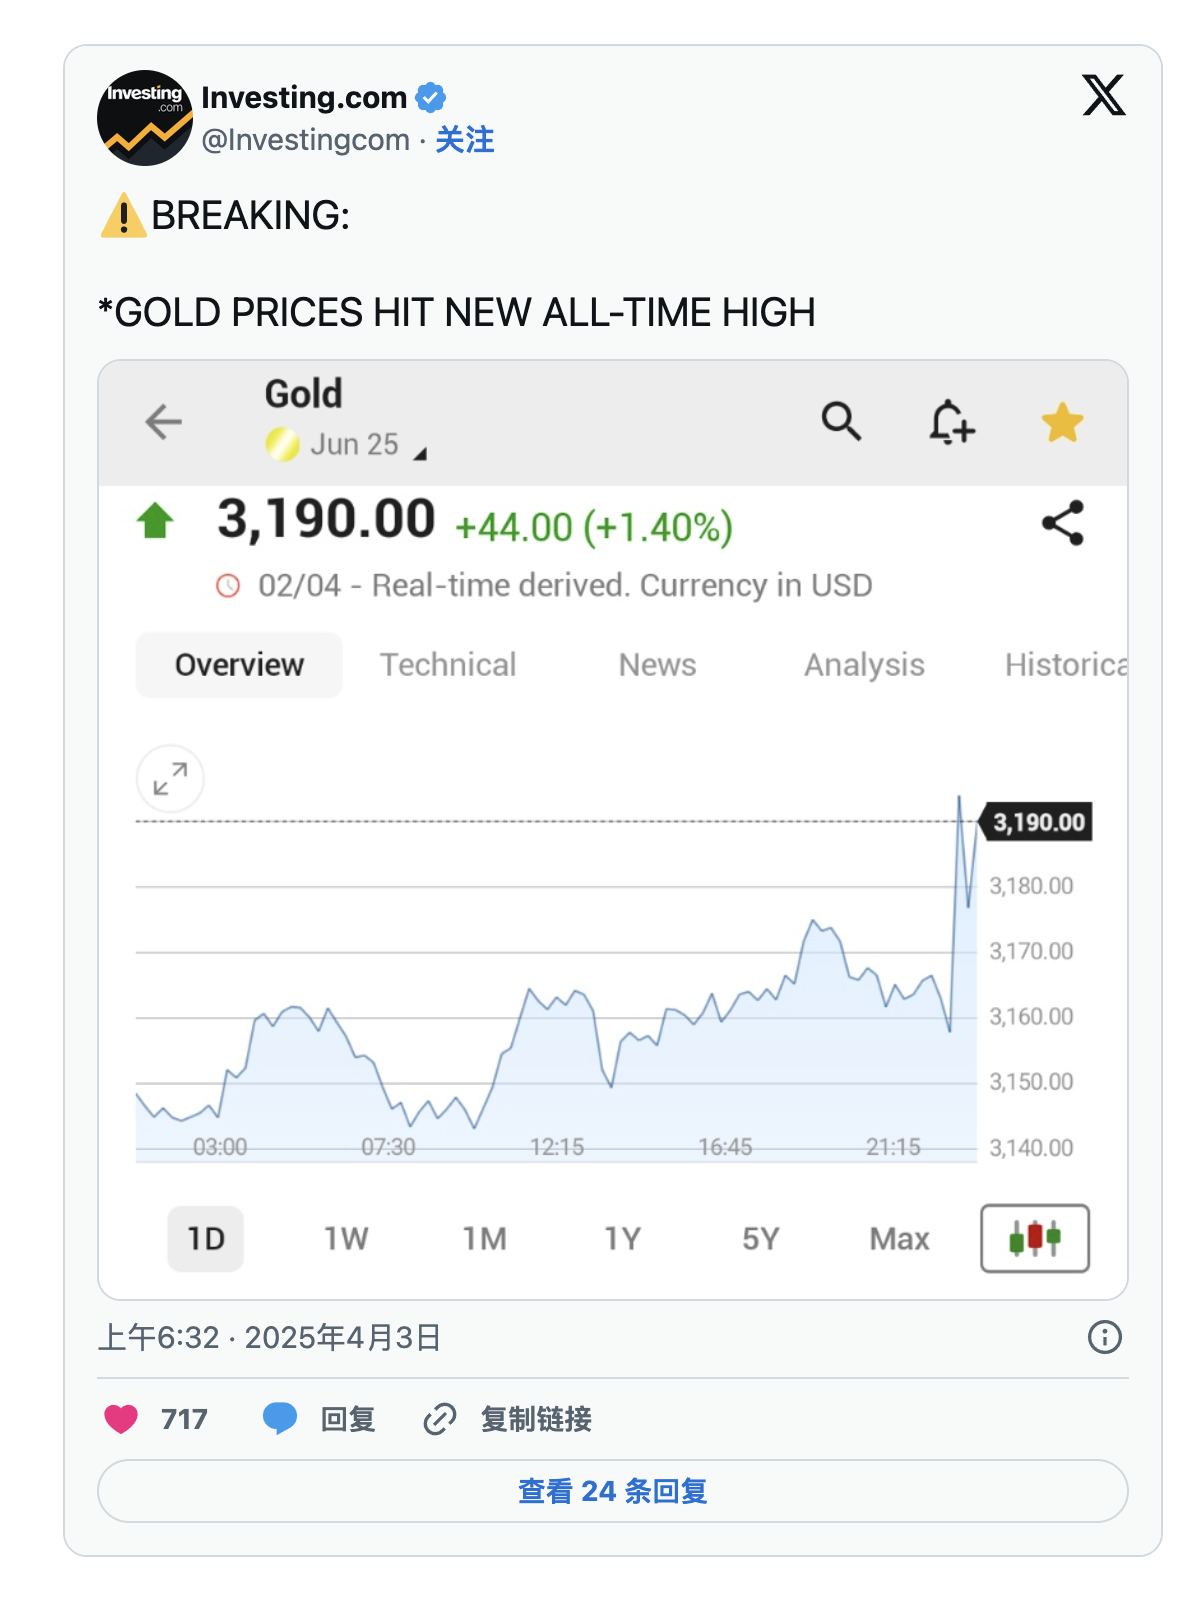The width and height of the screenshot is (1198, 1606).
Task: Share the gold quote via share icon
Action: point(1062,523)
